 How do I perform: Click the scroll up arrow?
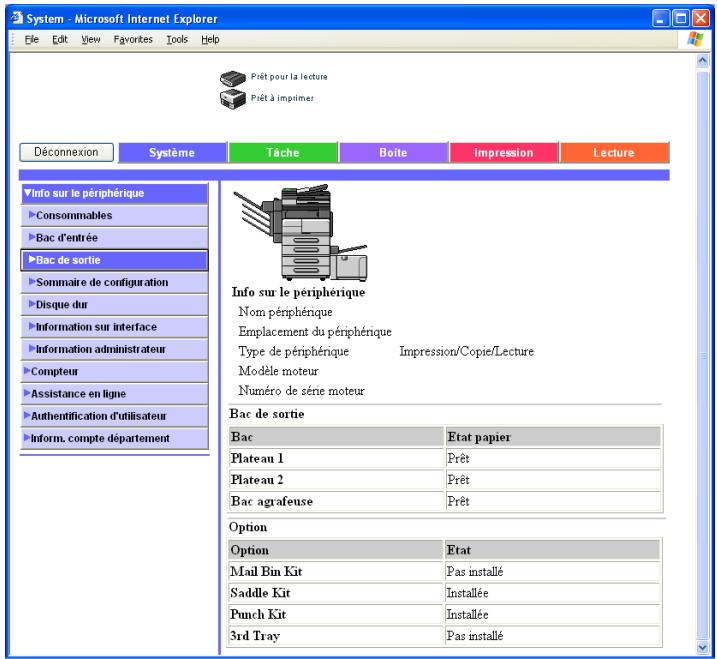pos(702,61)
